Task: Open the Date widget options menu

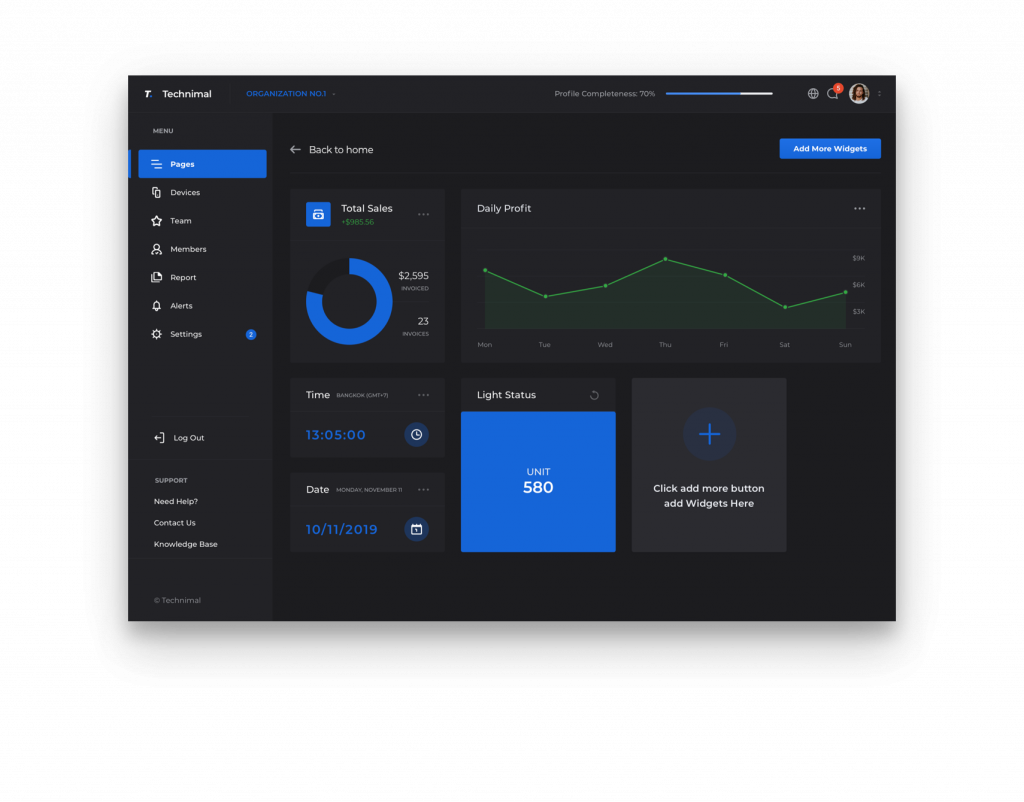Action: point(423,490)
